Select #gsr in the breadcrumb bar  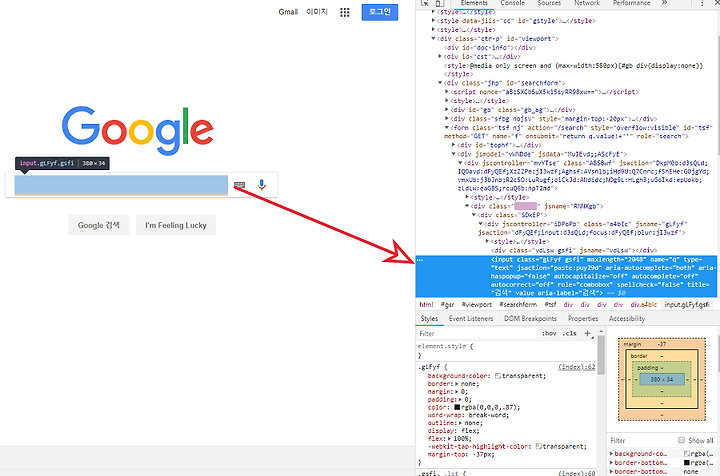click(447, 305)
